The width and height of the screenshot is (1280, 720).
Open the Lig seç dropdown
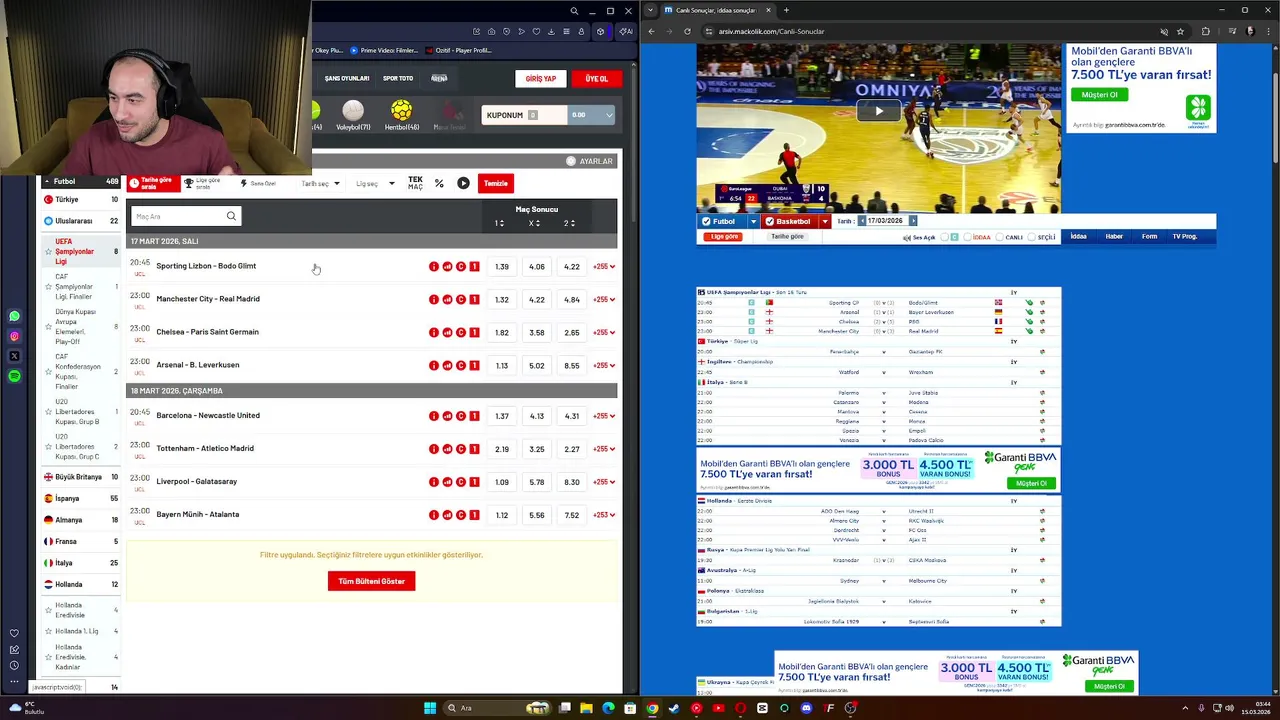pos(375,183)
